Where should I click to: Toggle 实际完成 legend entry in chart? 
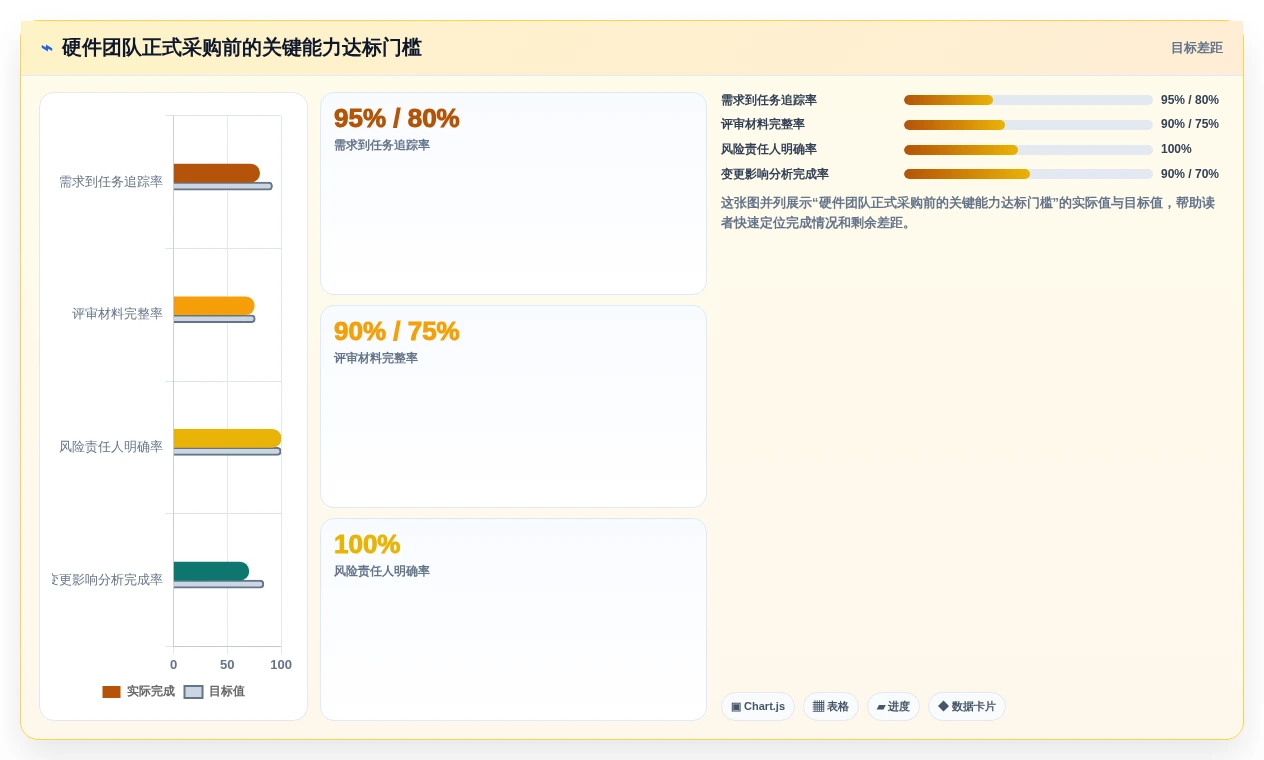pos(138,691)
